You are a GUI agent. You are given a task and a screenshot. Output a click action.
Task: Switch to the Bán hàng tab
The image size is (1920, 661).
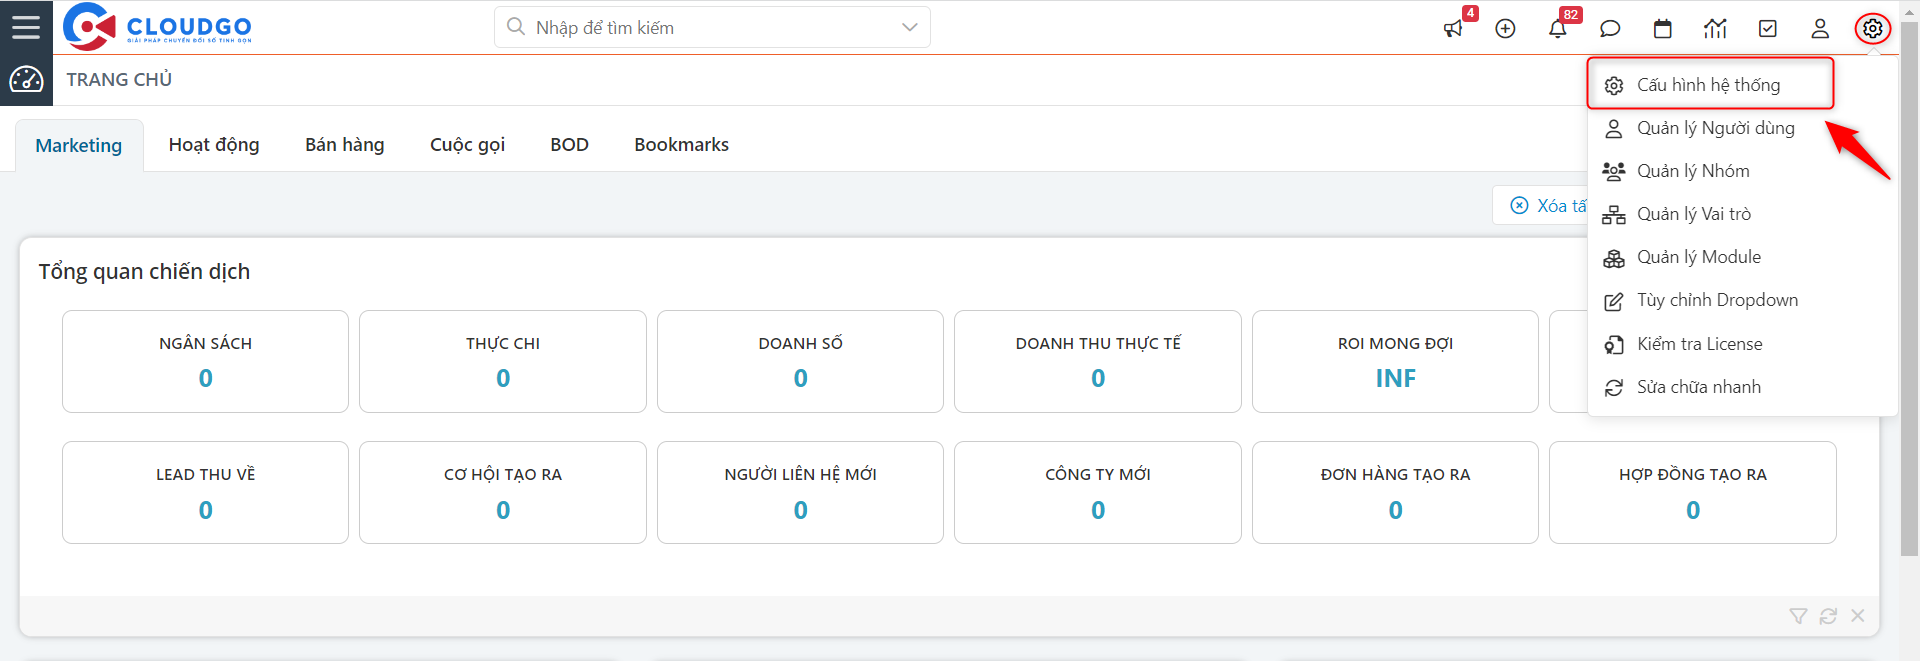(344, 145)
